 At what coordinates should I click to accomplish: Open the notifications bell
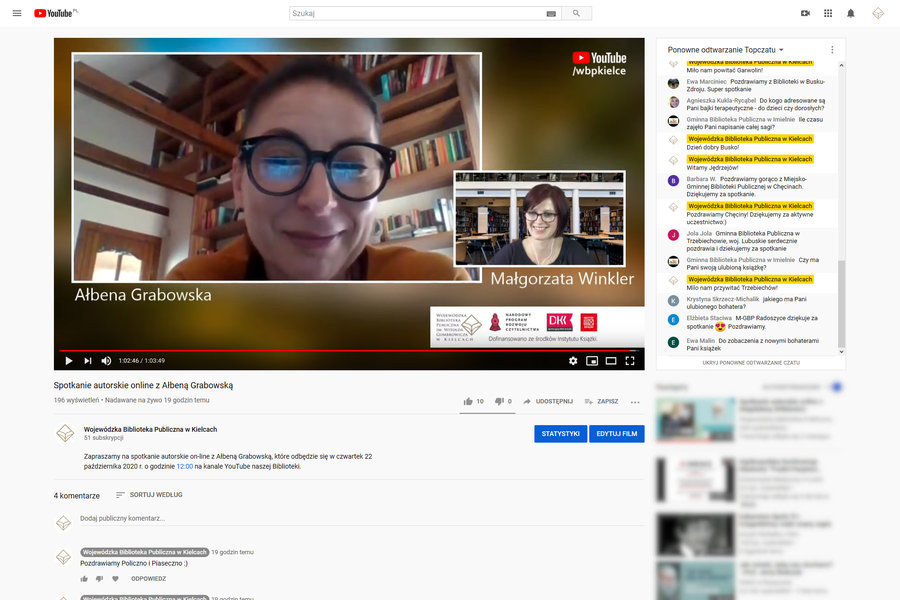(x=851, y=13)
